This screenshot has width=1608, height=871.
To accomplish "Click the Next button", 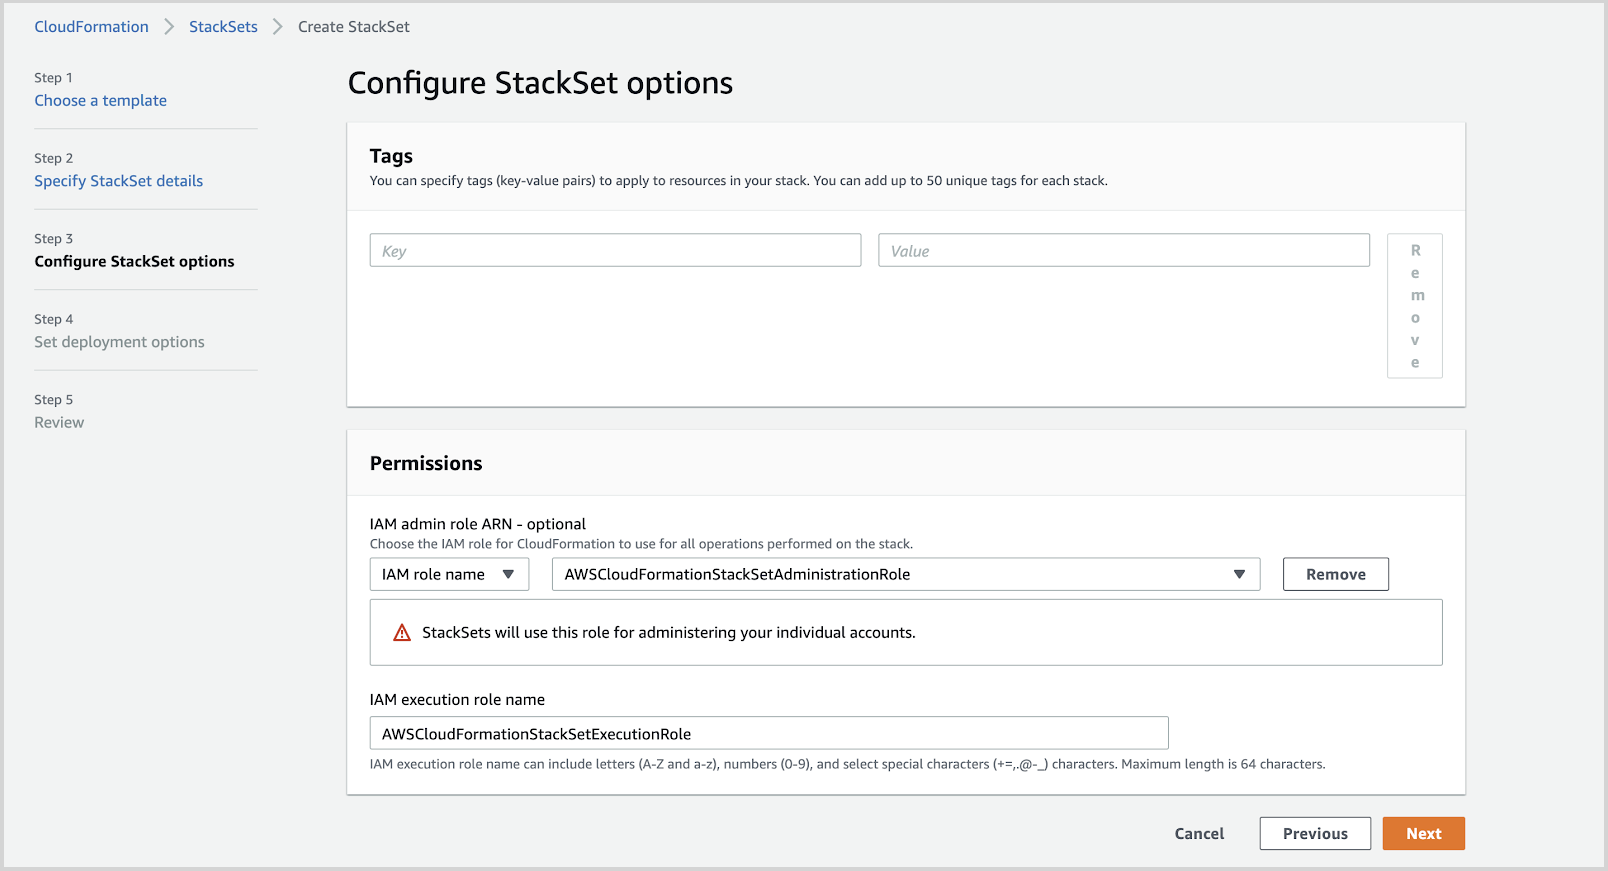I will pos(1423,833).
